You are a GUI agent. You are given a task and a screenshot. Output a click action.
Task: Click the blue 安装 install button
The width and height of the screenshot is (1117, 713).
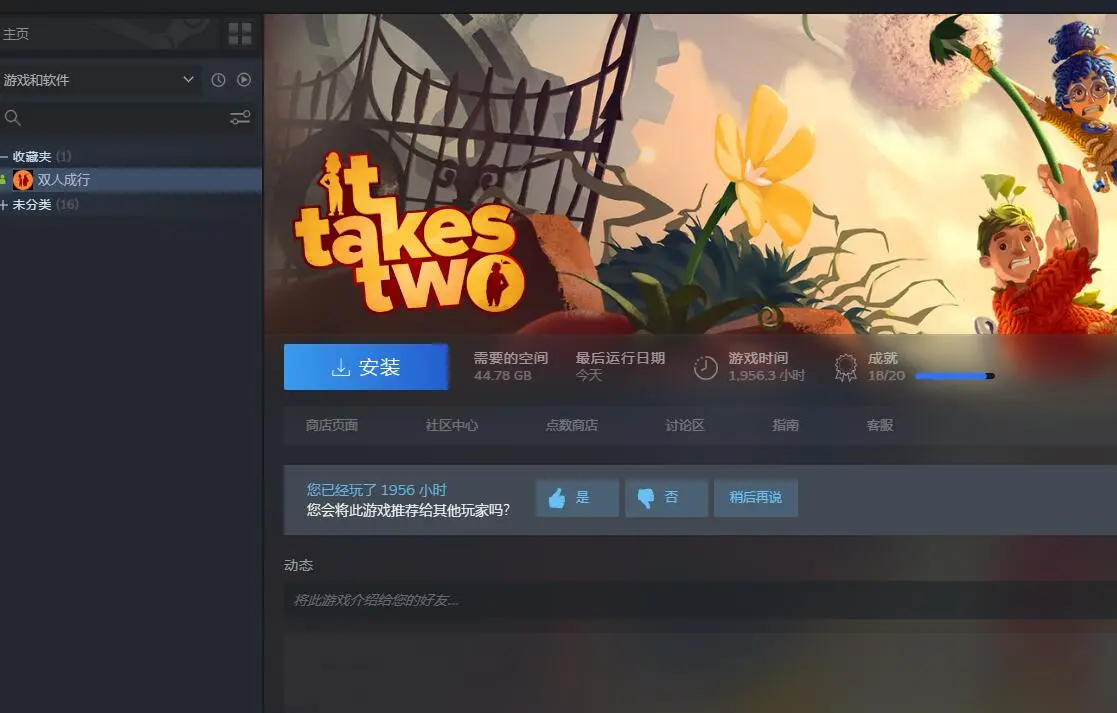[x=366, y=367]
